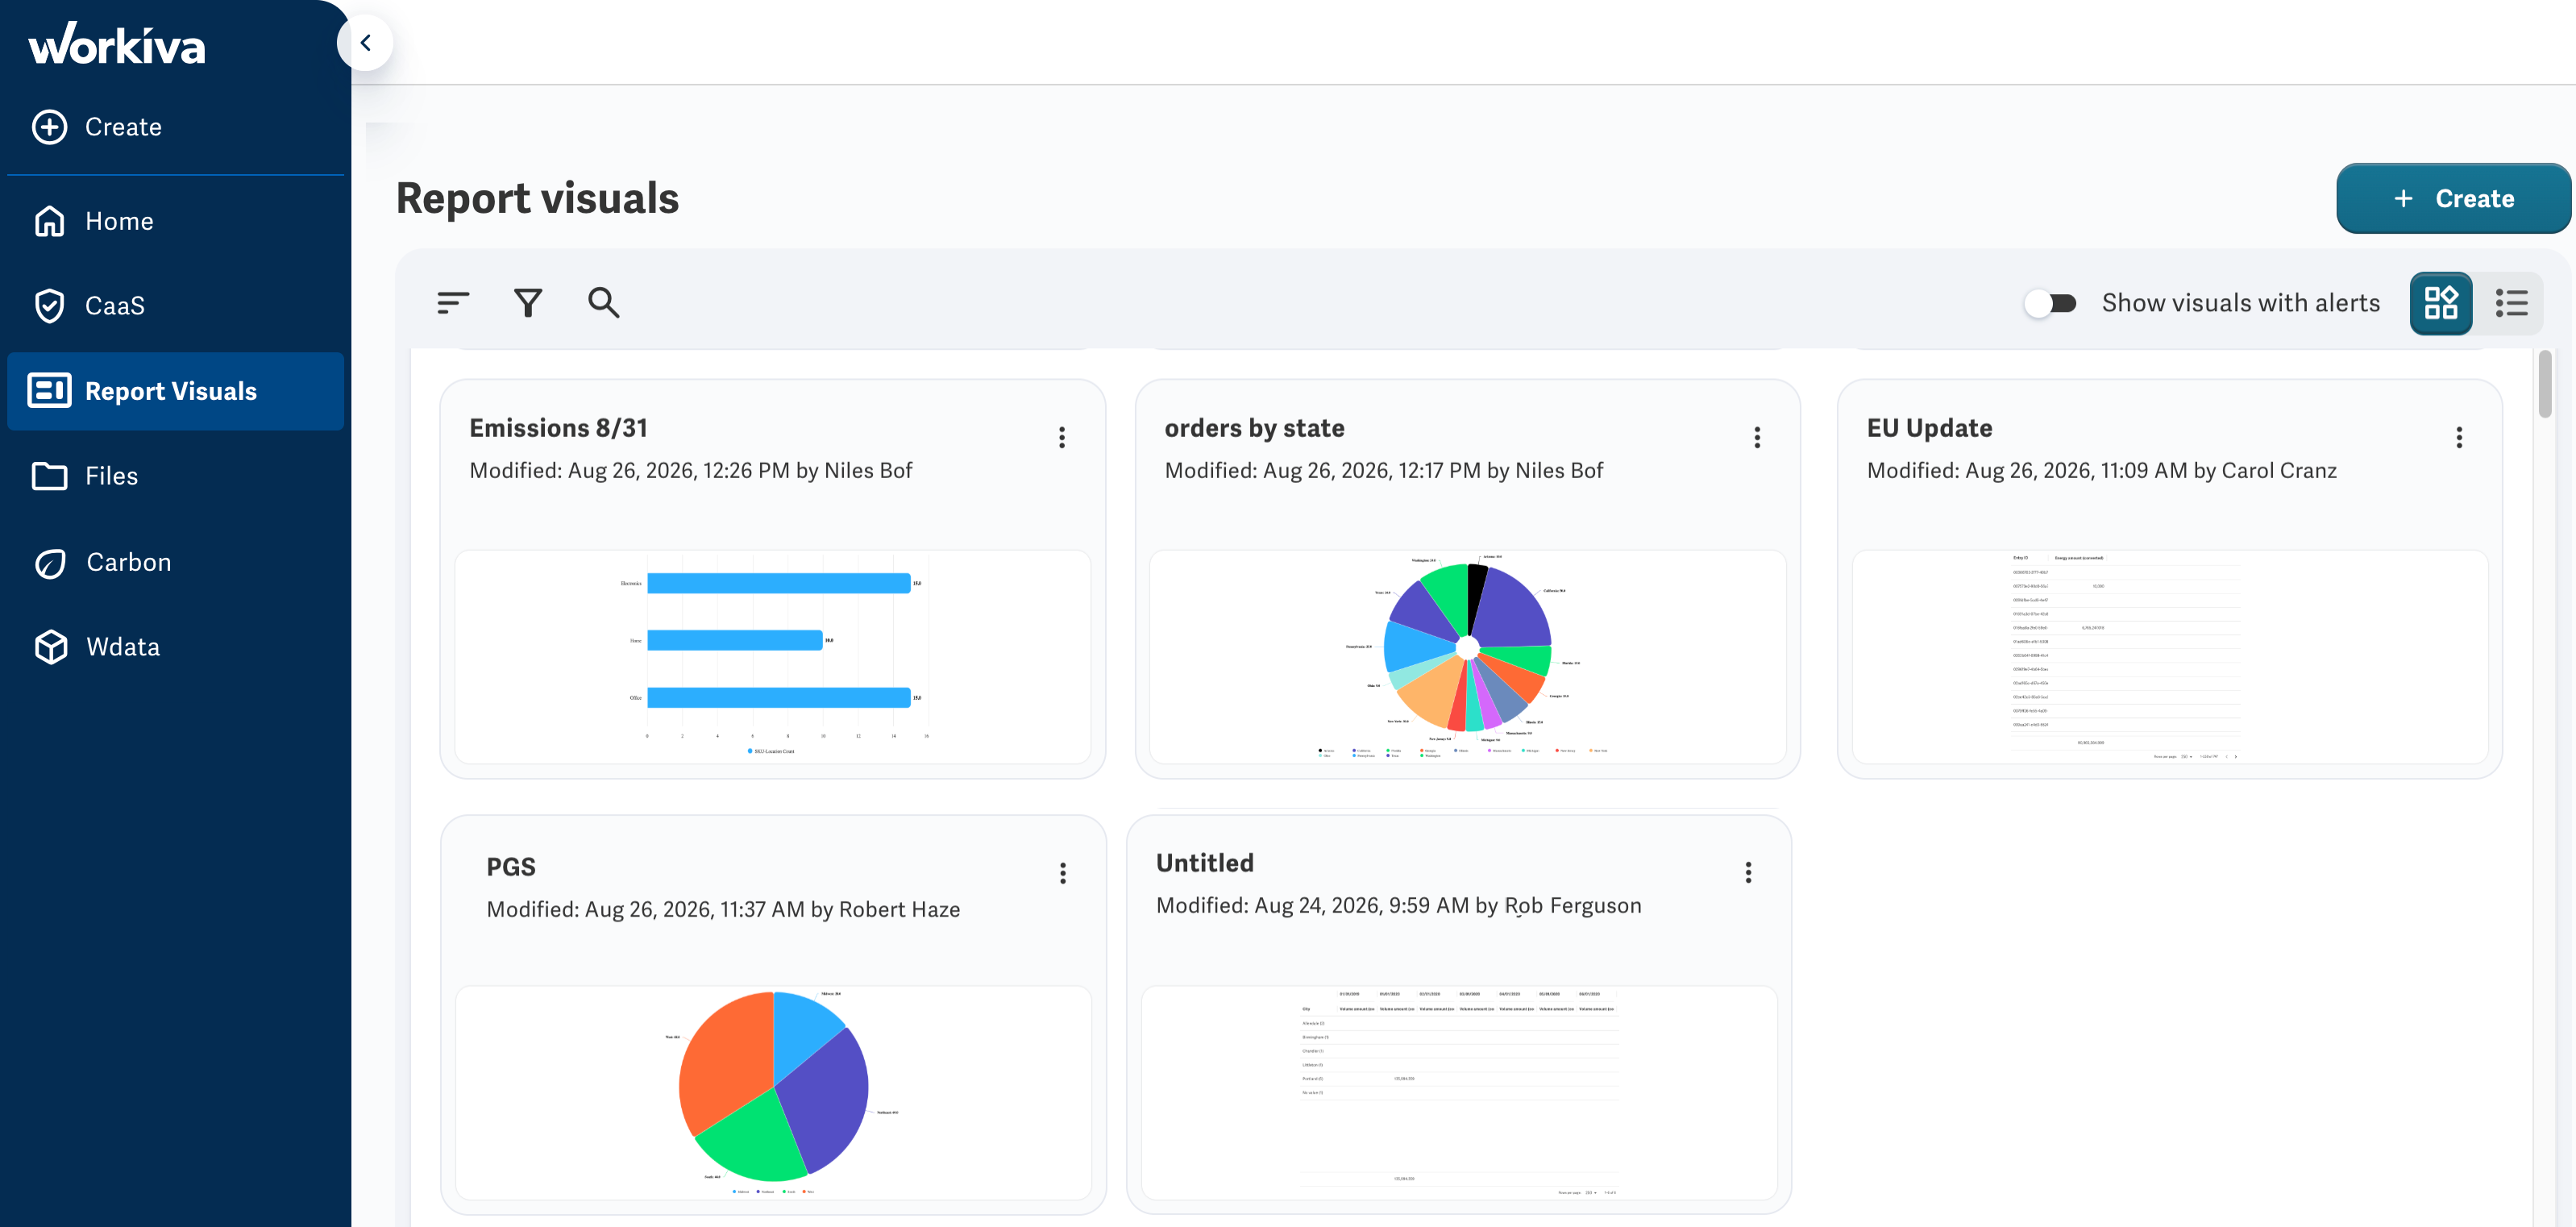This screenshot has height=1227, width=2576.
Task: Go to CaaS section
Action: 175,305
